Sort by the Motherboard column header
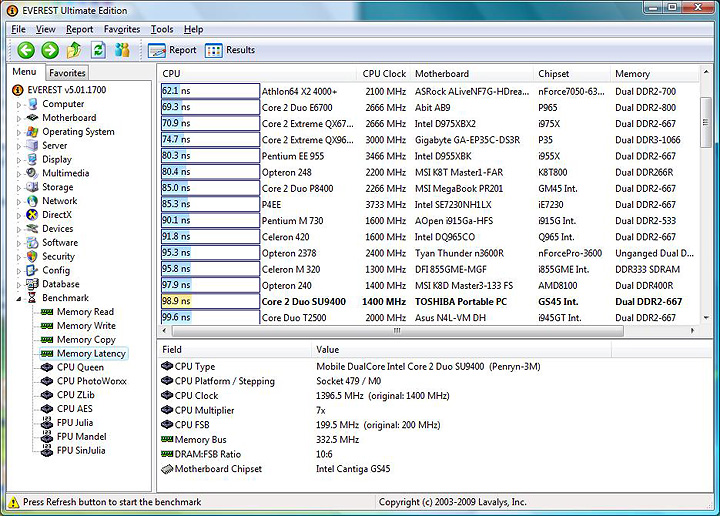 [472, 73]
